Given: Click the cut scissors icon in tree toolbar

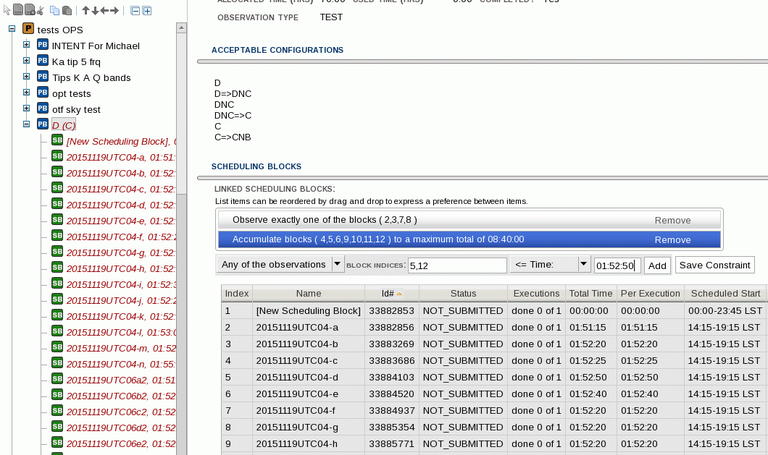Looking at the screenshot, I should coord(41,11).
